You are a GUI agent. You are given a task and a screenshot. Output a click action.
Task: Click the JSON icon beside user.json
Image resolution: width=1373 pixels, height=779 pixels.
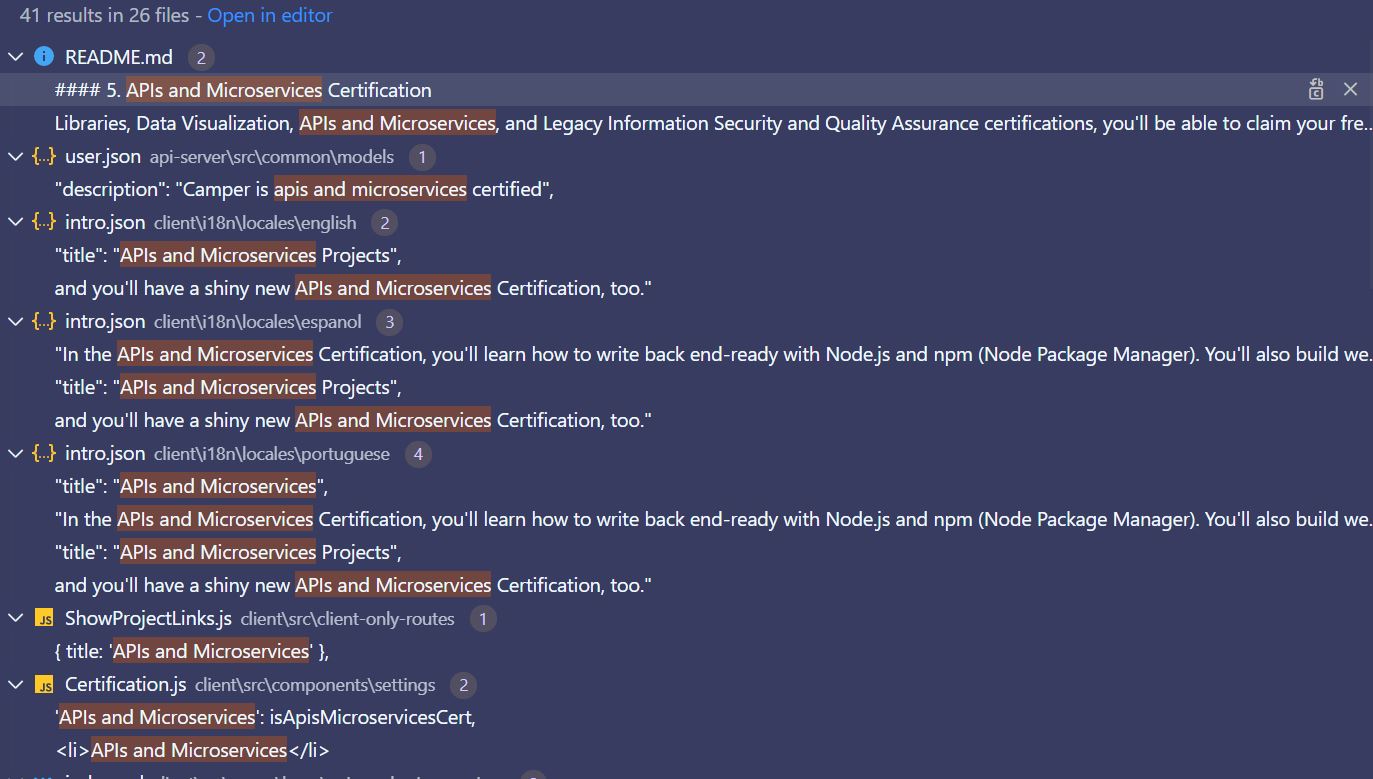pyautogui.click(x=44, y=156)
